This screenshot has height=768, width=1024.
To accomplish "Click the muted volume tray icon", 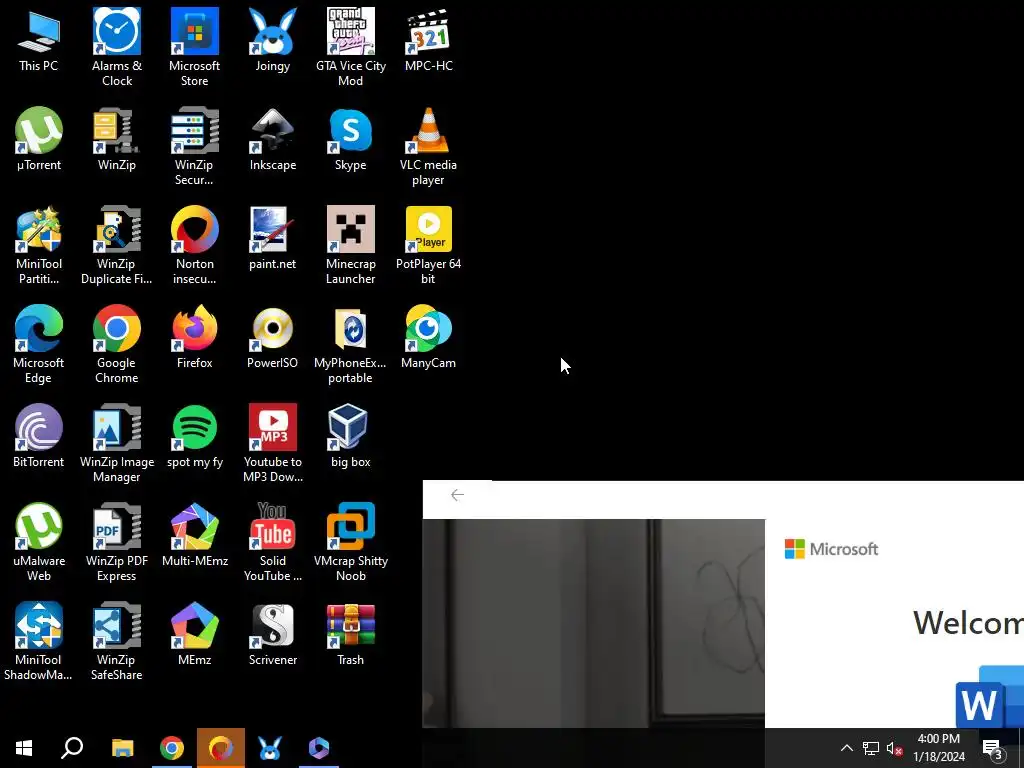I will pos(895,748).
